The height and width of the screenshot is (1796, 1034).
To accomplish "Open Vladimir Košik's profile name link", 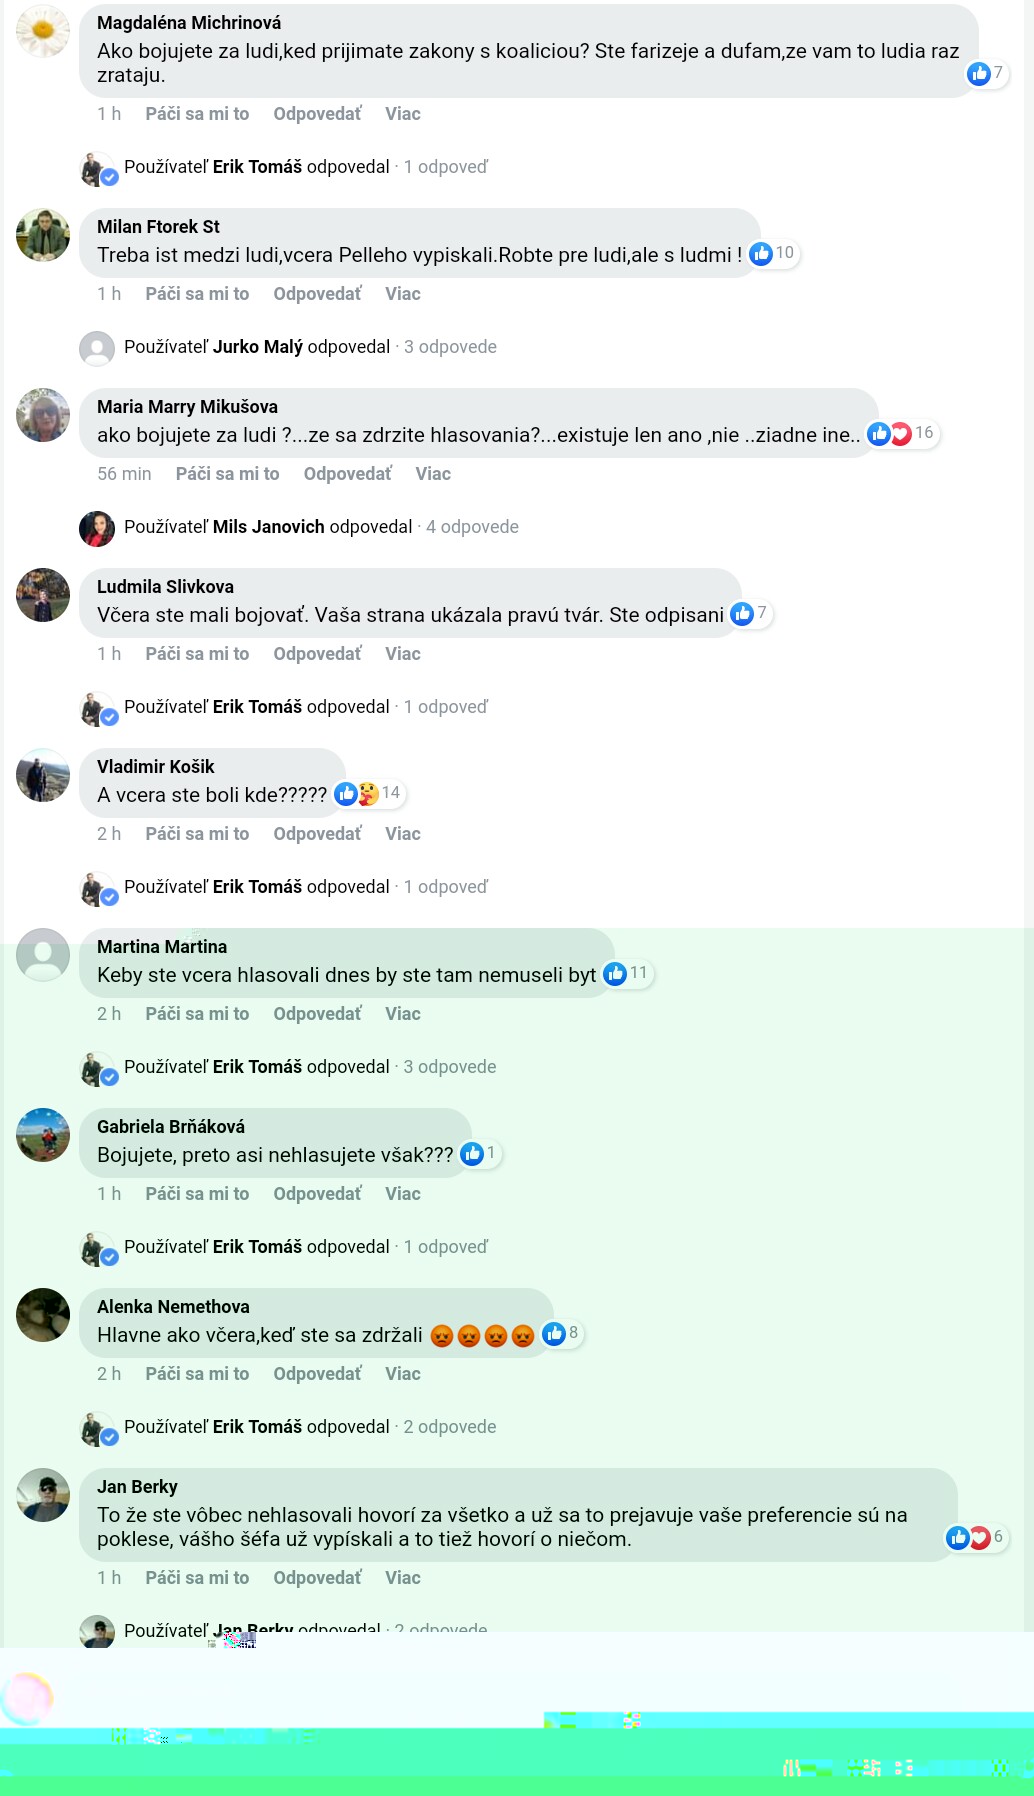I will click(156, 767).
